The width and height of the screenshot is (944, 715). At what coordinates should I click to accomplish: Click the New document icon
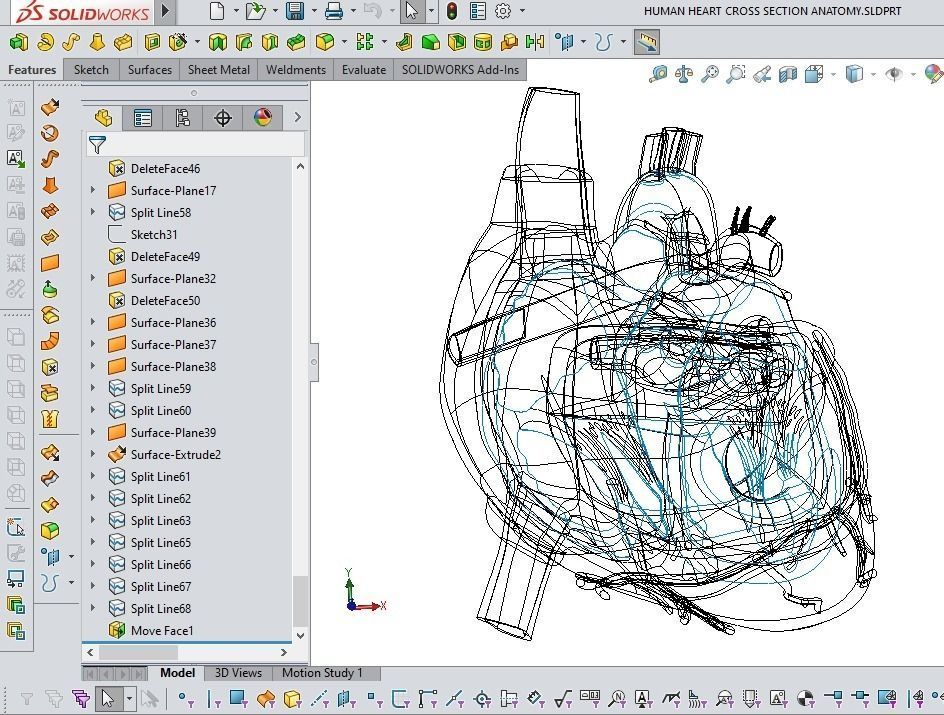(x=217, y=11)
